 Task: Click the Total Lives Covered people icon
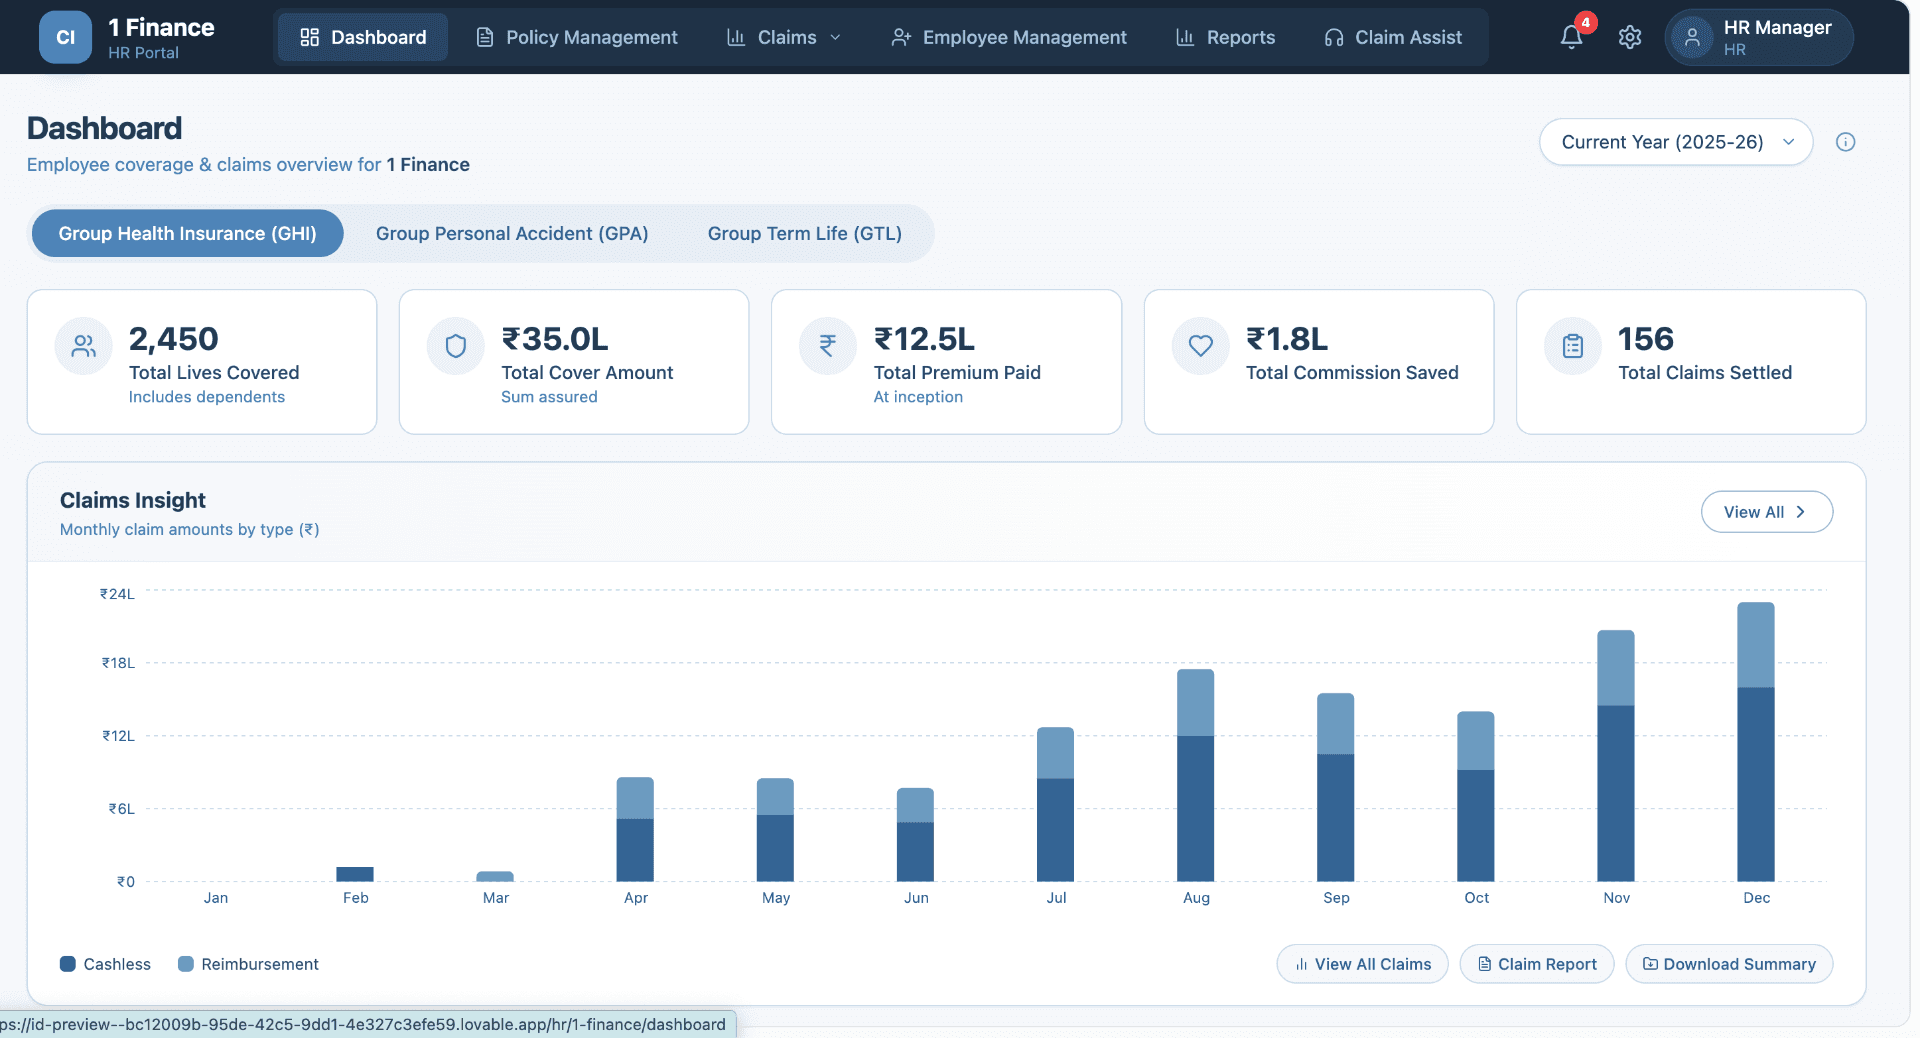tap(84, 346)
